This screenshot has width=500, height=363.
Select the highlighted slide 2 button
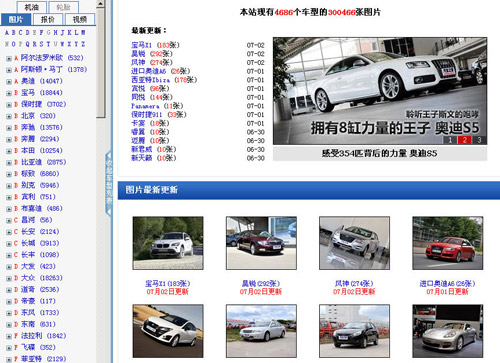[x=465, y=140]
